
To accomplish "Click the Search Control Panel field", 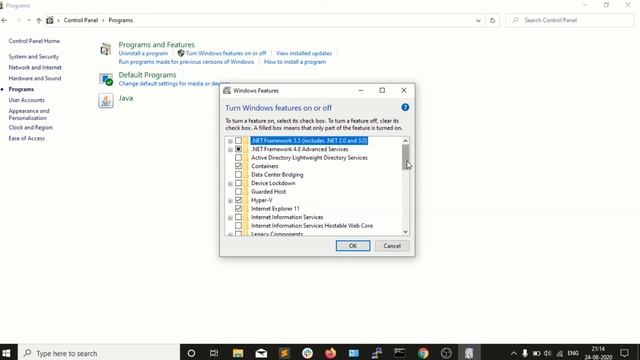I will click(x=570, y=20).
